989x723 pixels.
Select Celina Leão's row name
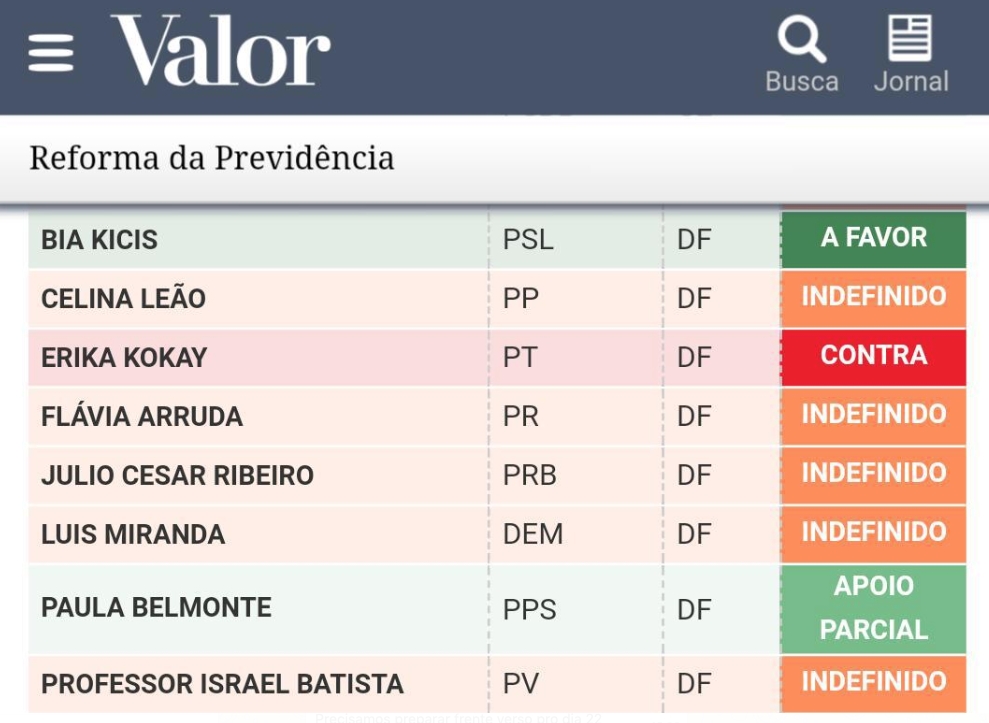pyautogui.click(x=123, y=298)
